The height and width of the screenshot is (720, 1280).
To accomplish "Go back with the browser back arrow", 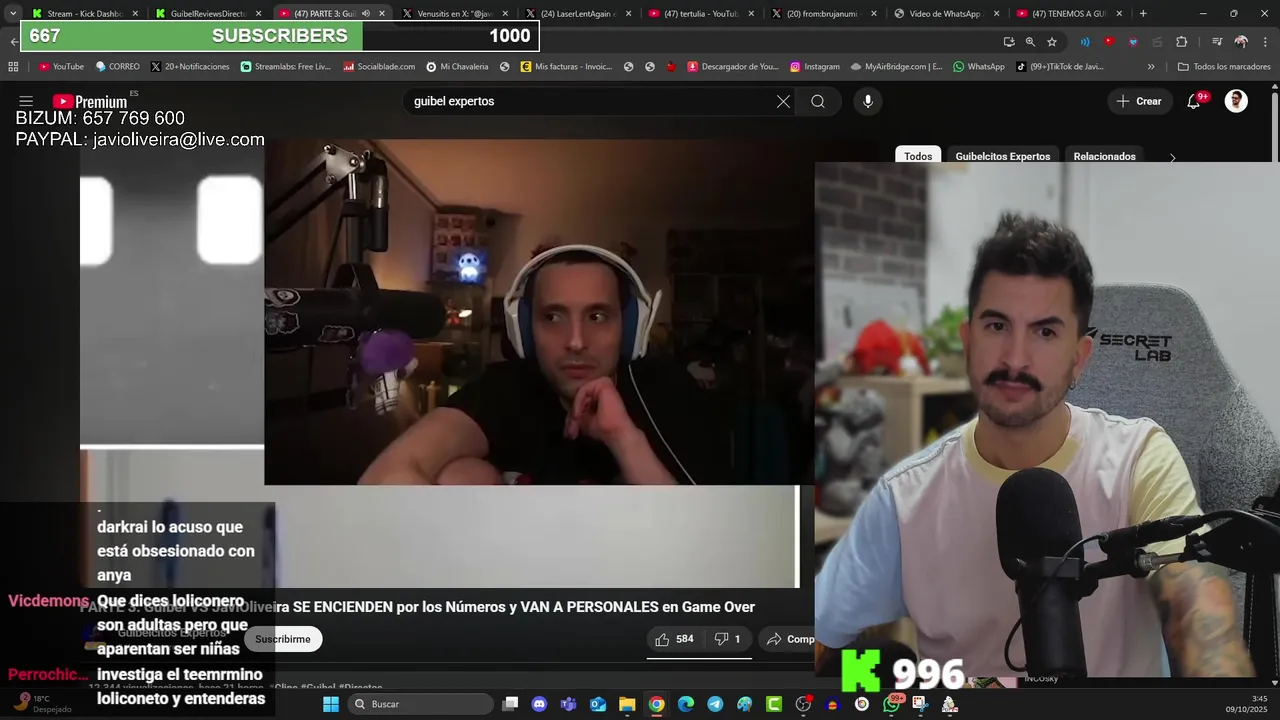I will [x=12, y=42].
